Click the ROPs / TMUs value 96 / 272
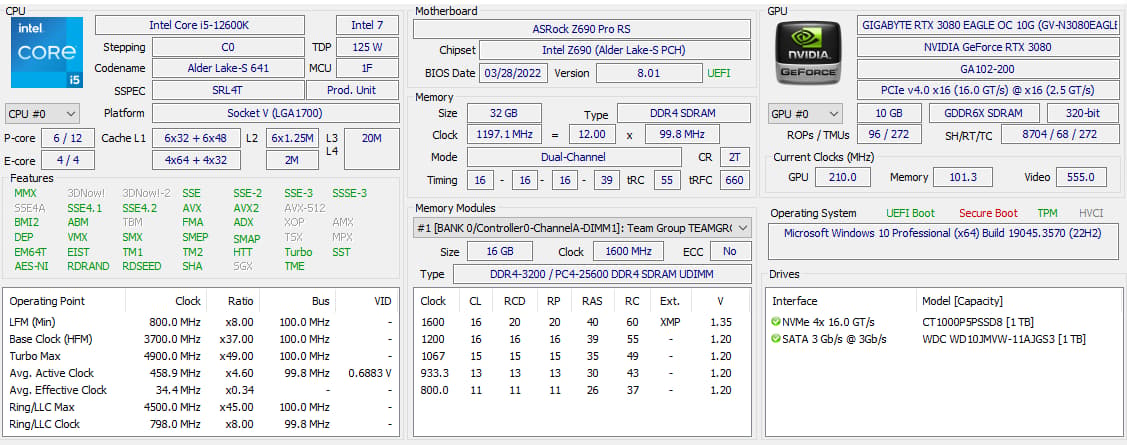Screen dimensions: 1127x445 tap(889, 134)
